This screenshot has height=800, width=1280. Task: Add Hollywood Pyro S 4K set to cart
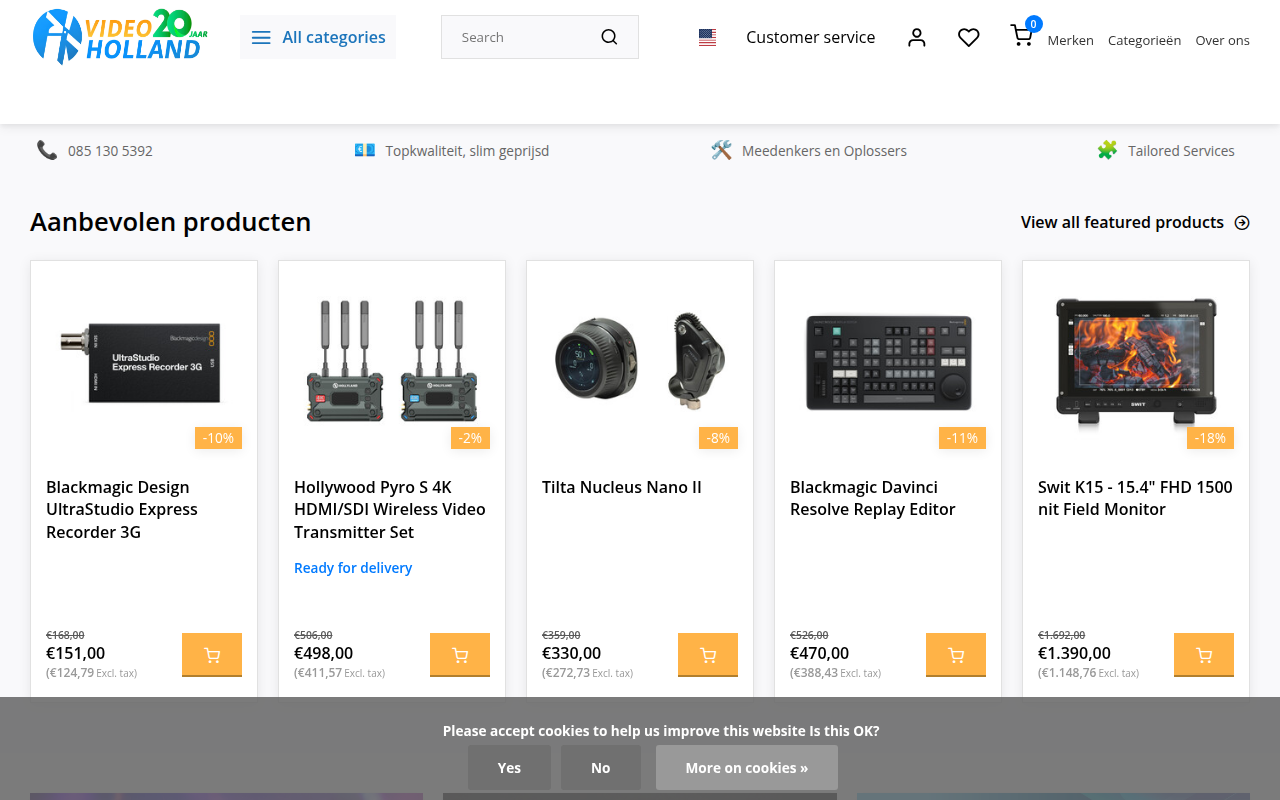click(460, 655)
